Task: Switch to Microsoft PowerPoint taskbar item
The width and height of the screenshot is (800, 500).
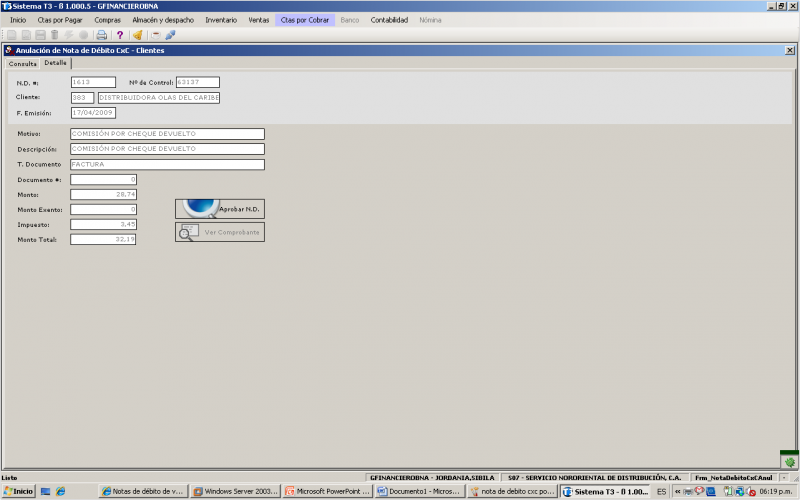Action: coord(328,491)
